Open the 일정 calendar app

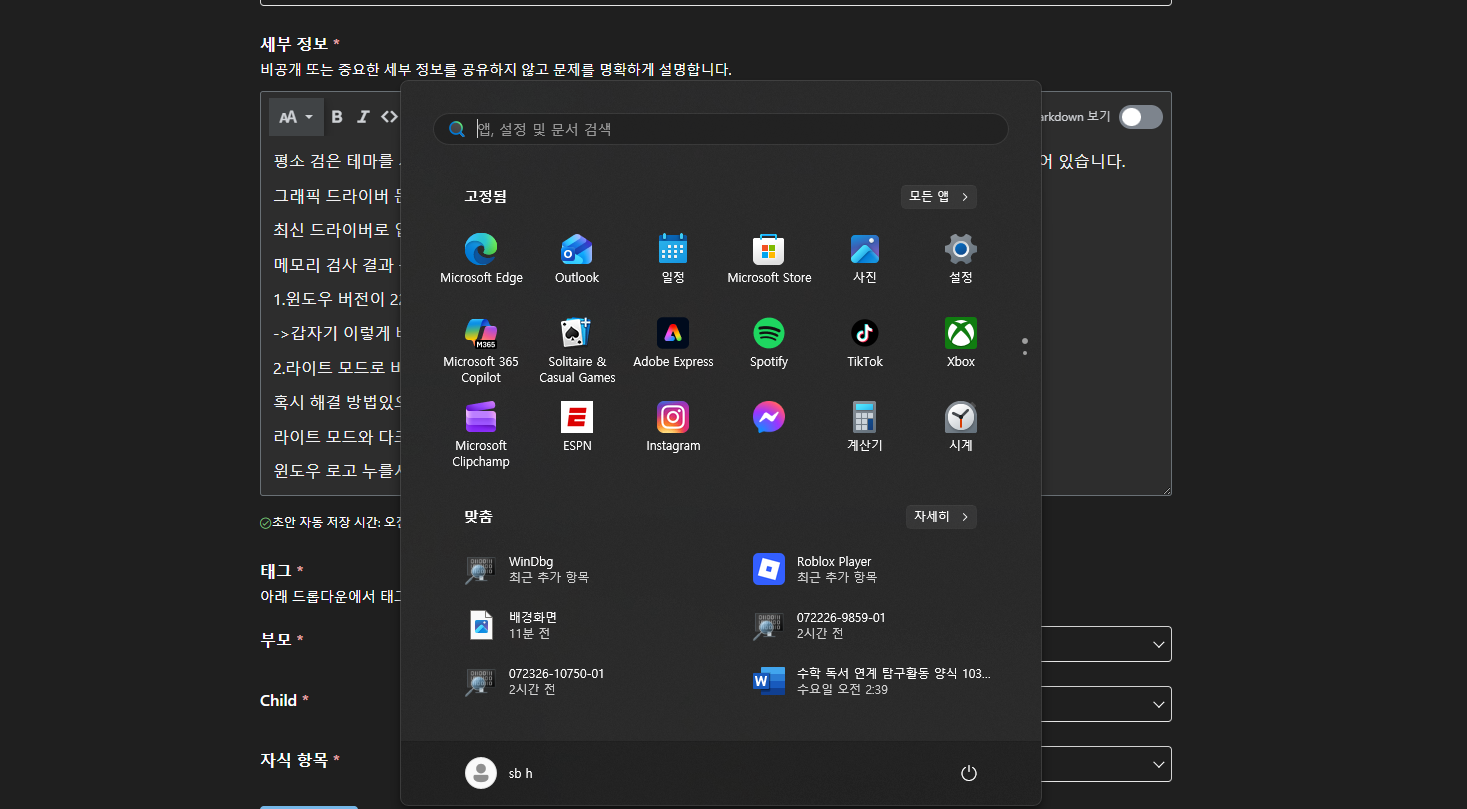[673, 259]
